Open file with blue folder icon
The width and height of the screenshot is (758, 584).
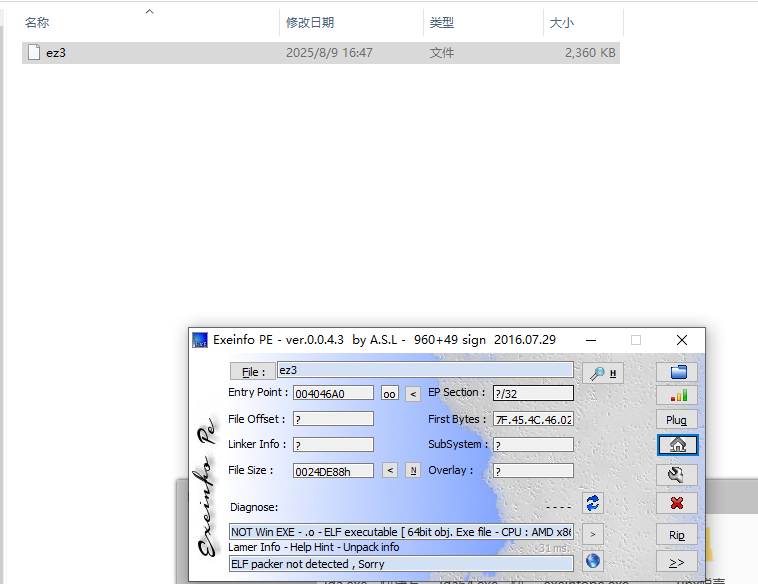pyautogui.click(x=677, y=372)
